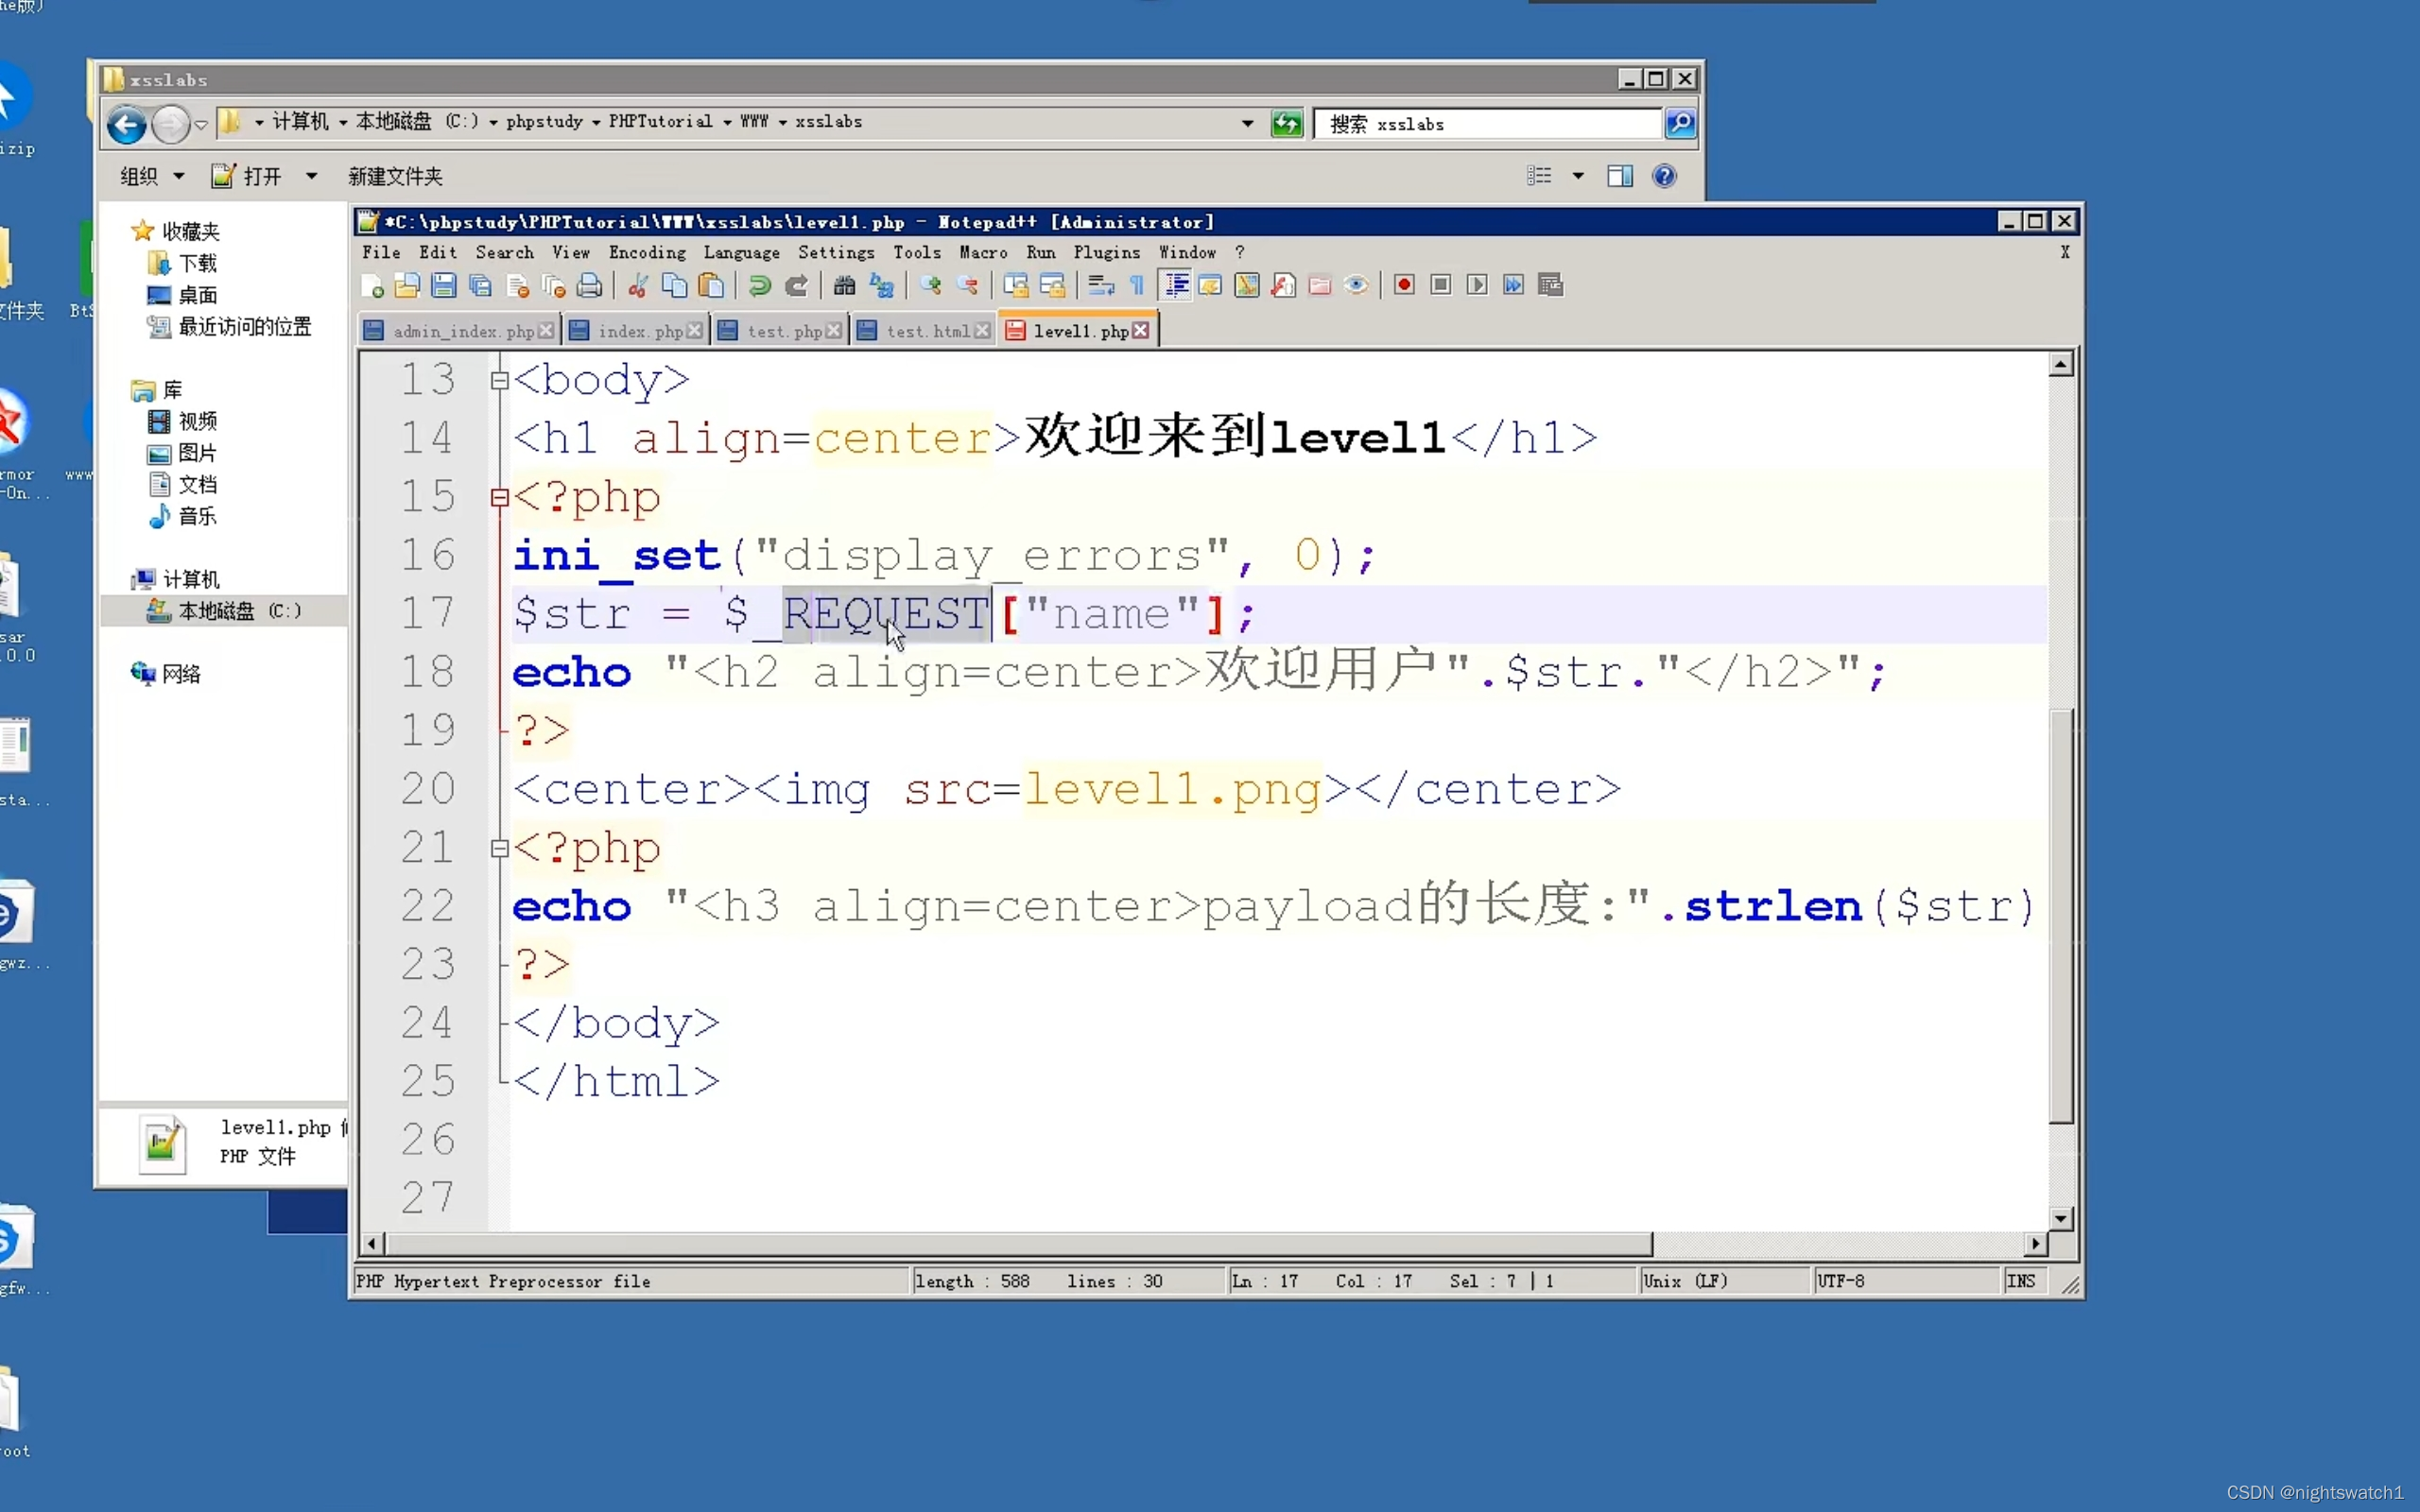Click the Close file toolbar icon

[517, 286]
